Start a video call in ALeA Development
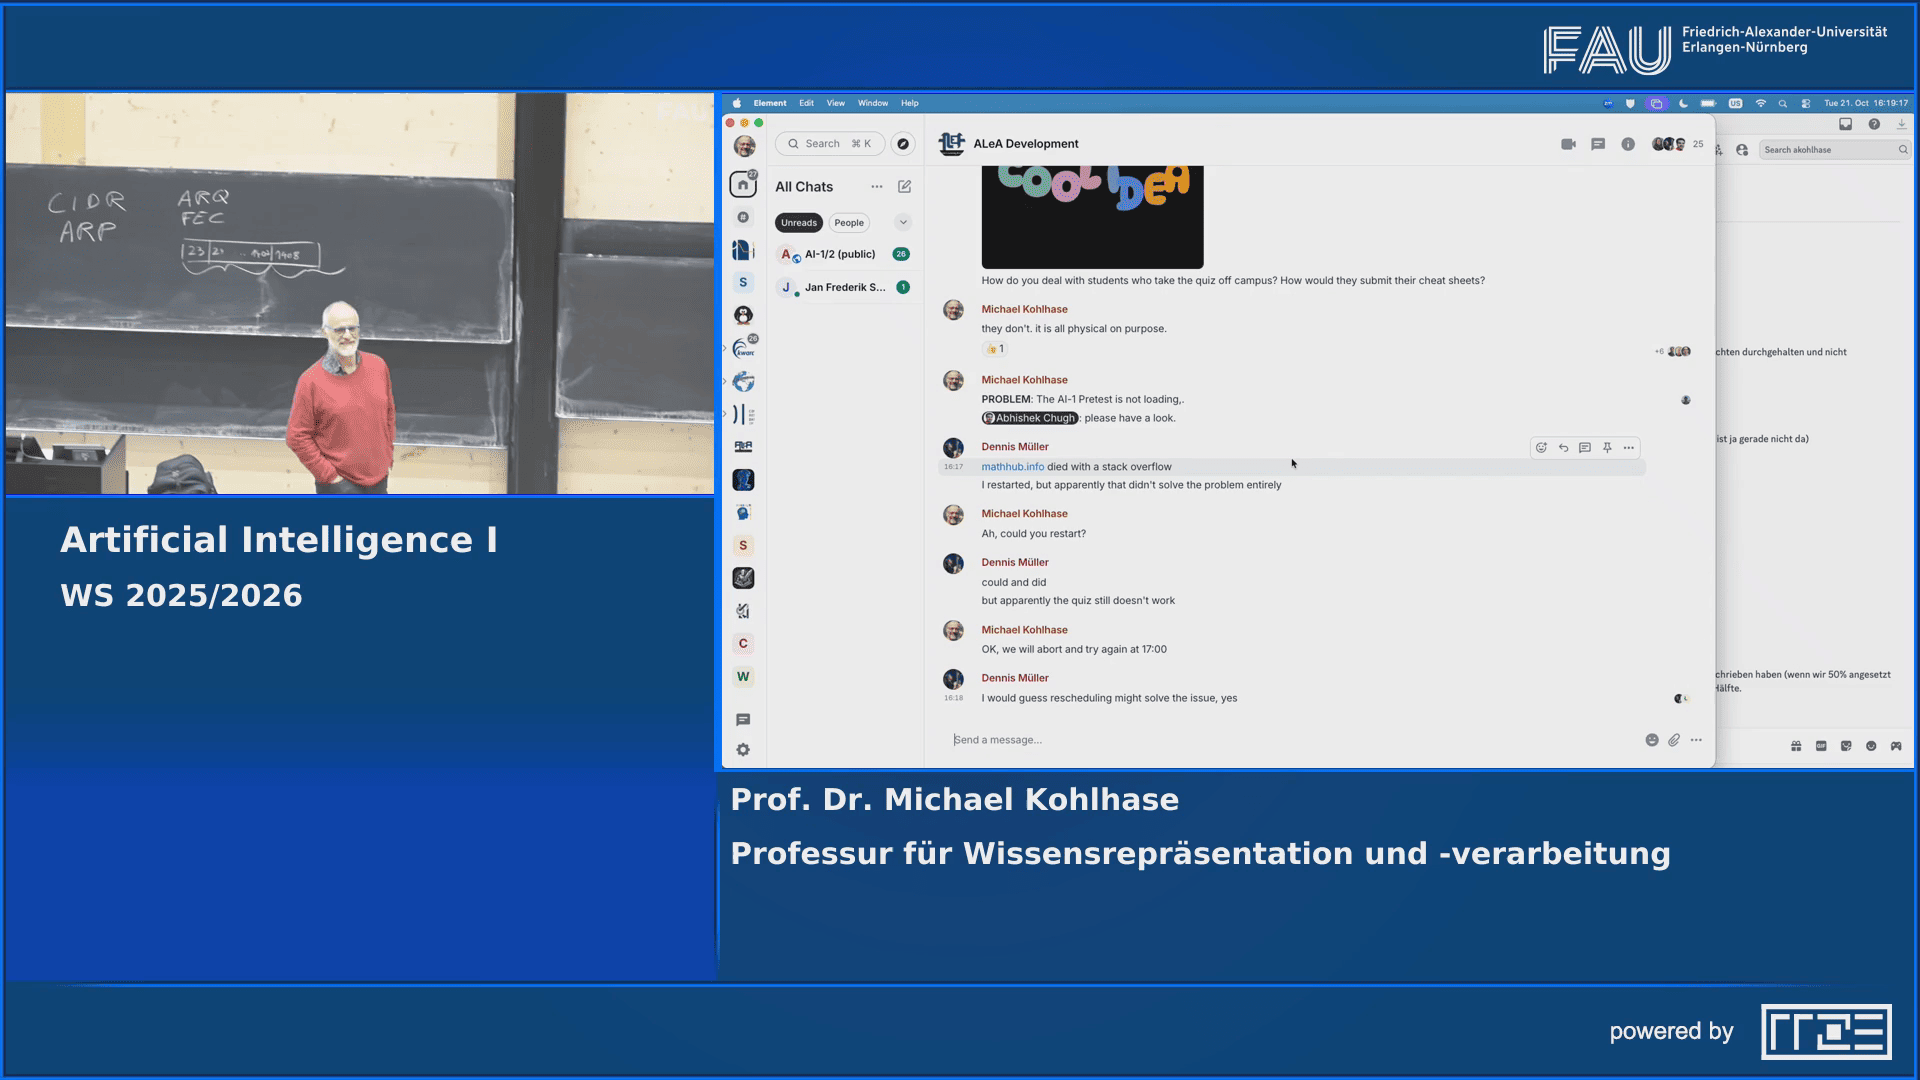1920x1080 pixels. click(1568, 144)
